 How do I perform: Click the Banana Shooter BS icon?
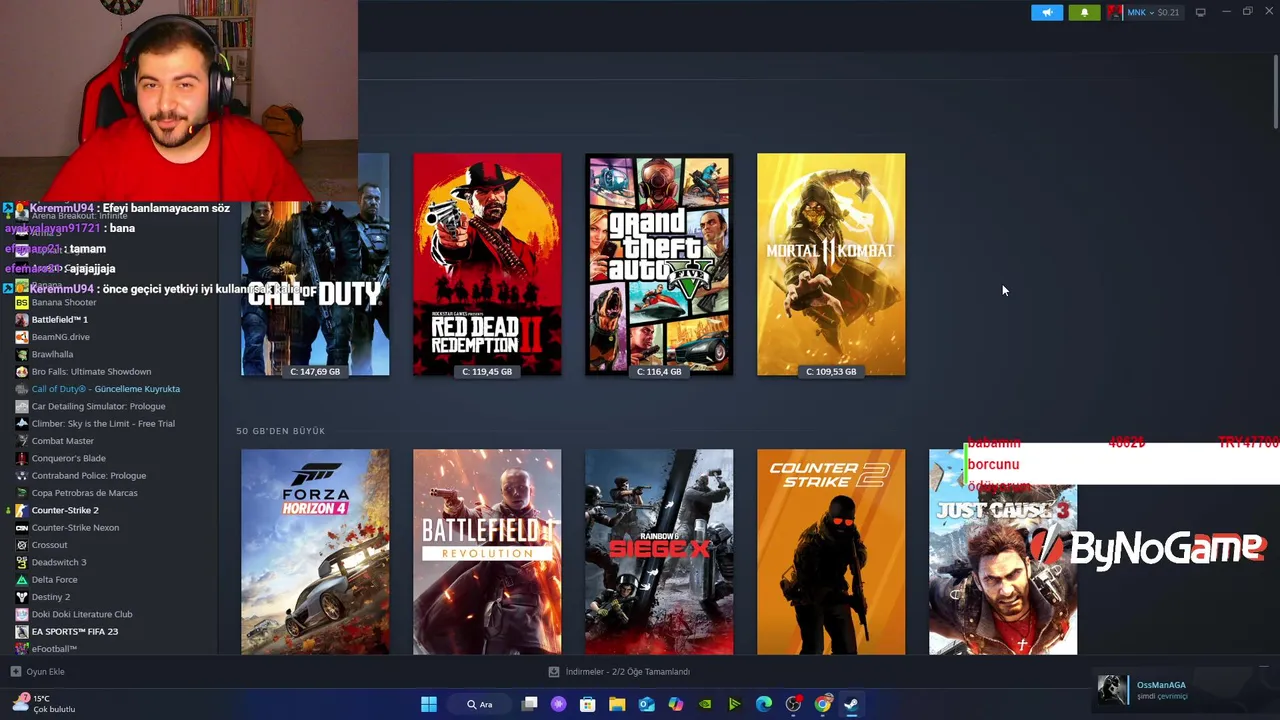(x=22, y=302)
